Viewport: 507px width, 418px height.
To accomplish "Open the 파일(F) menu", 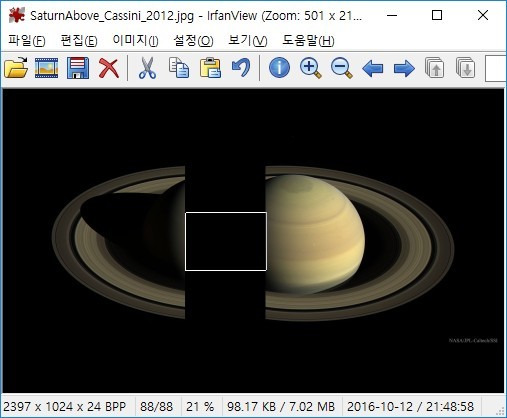I will (x=27, y=41).
